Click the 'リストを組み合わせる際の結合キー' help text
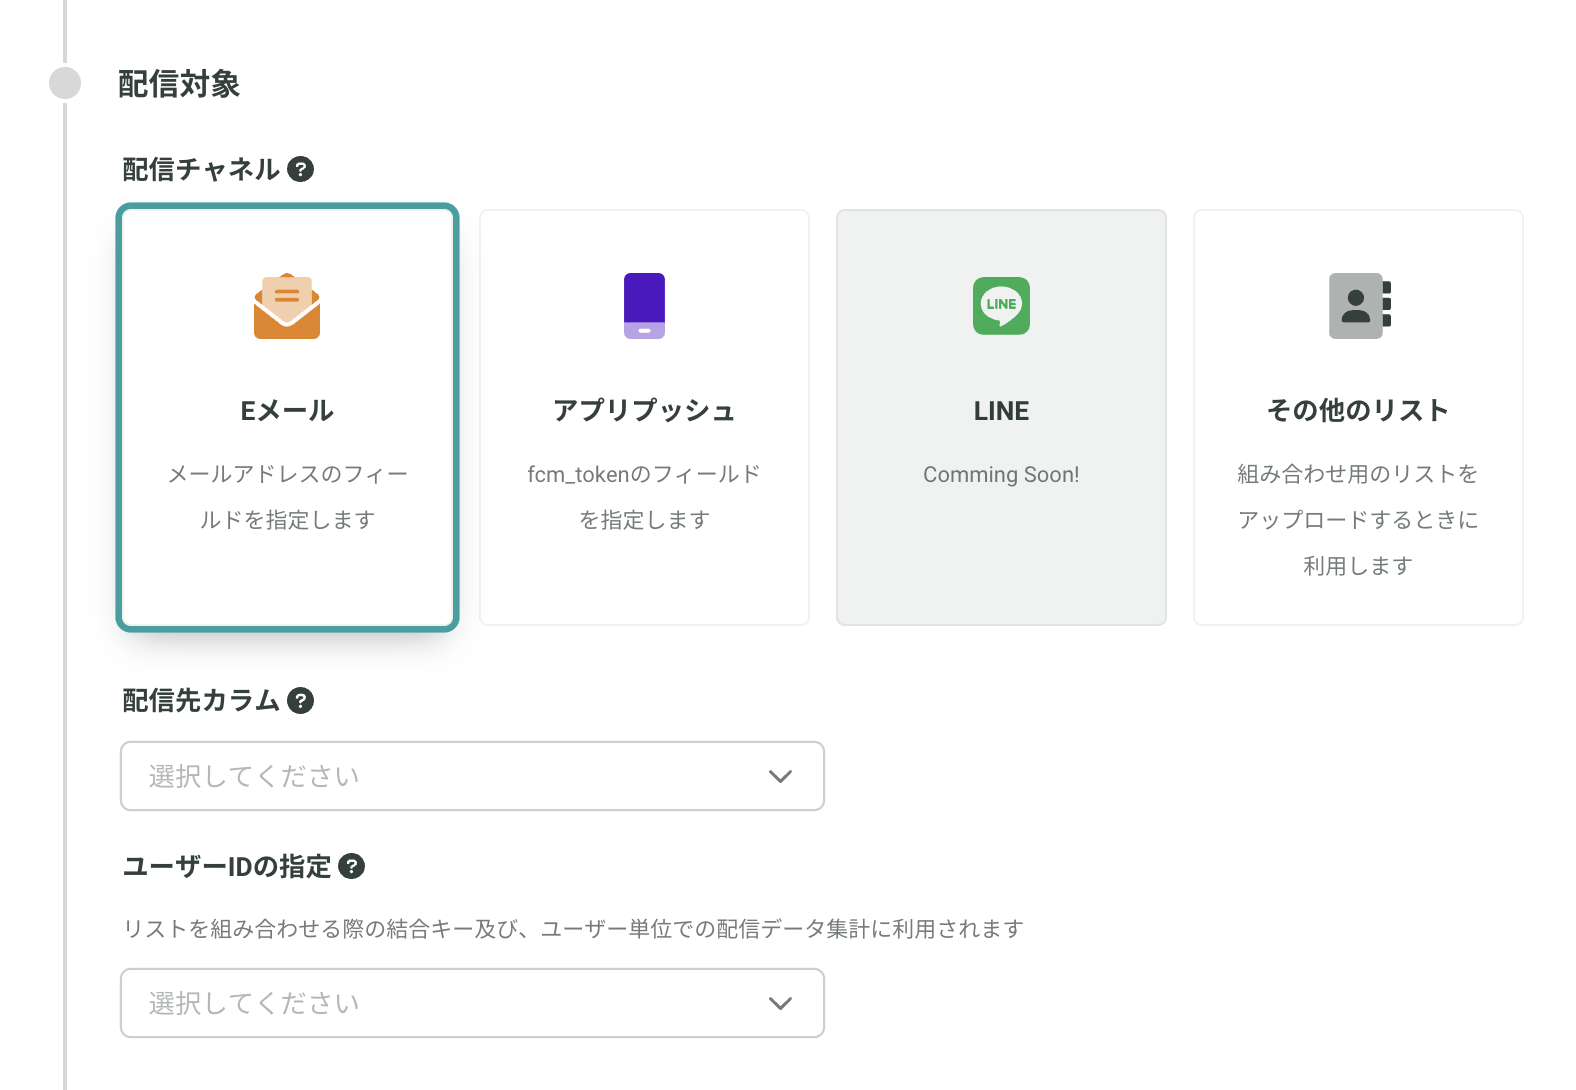This screenshot has width=1576, height=1090. 573,929
